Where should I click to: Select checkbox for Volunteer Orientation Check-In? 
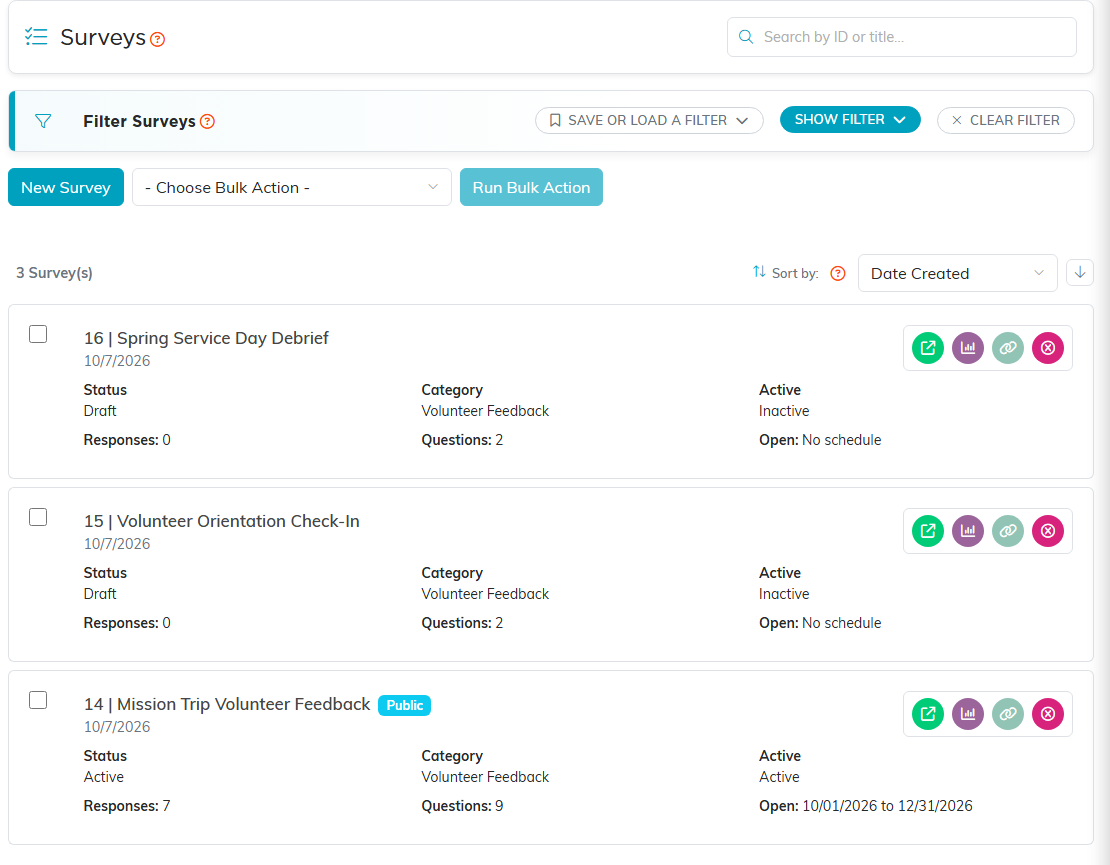tap(38, 517)
